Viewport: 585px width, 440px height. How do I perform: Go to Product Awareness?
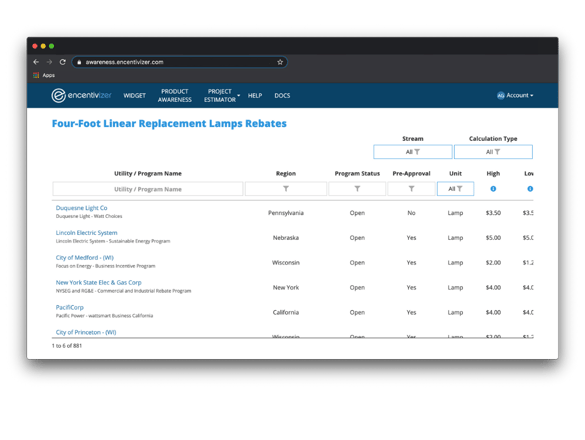[x=175, y=96]
